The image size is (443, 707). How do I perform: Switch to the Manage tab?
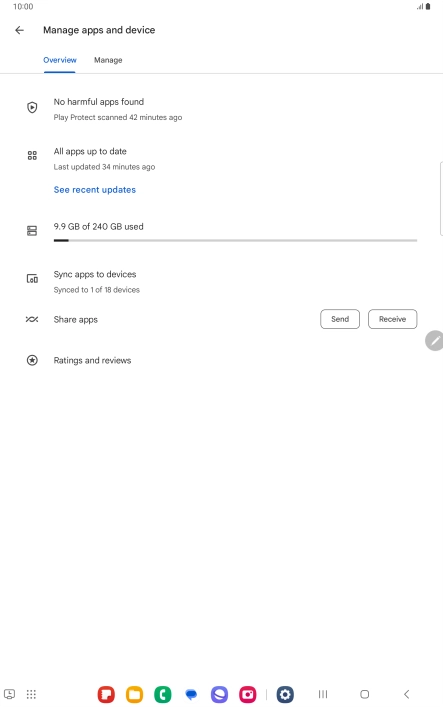pyautogui.click(x=108, y=60)
